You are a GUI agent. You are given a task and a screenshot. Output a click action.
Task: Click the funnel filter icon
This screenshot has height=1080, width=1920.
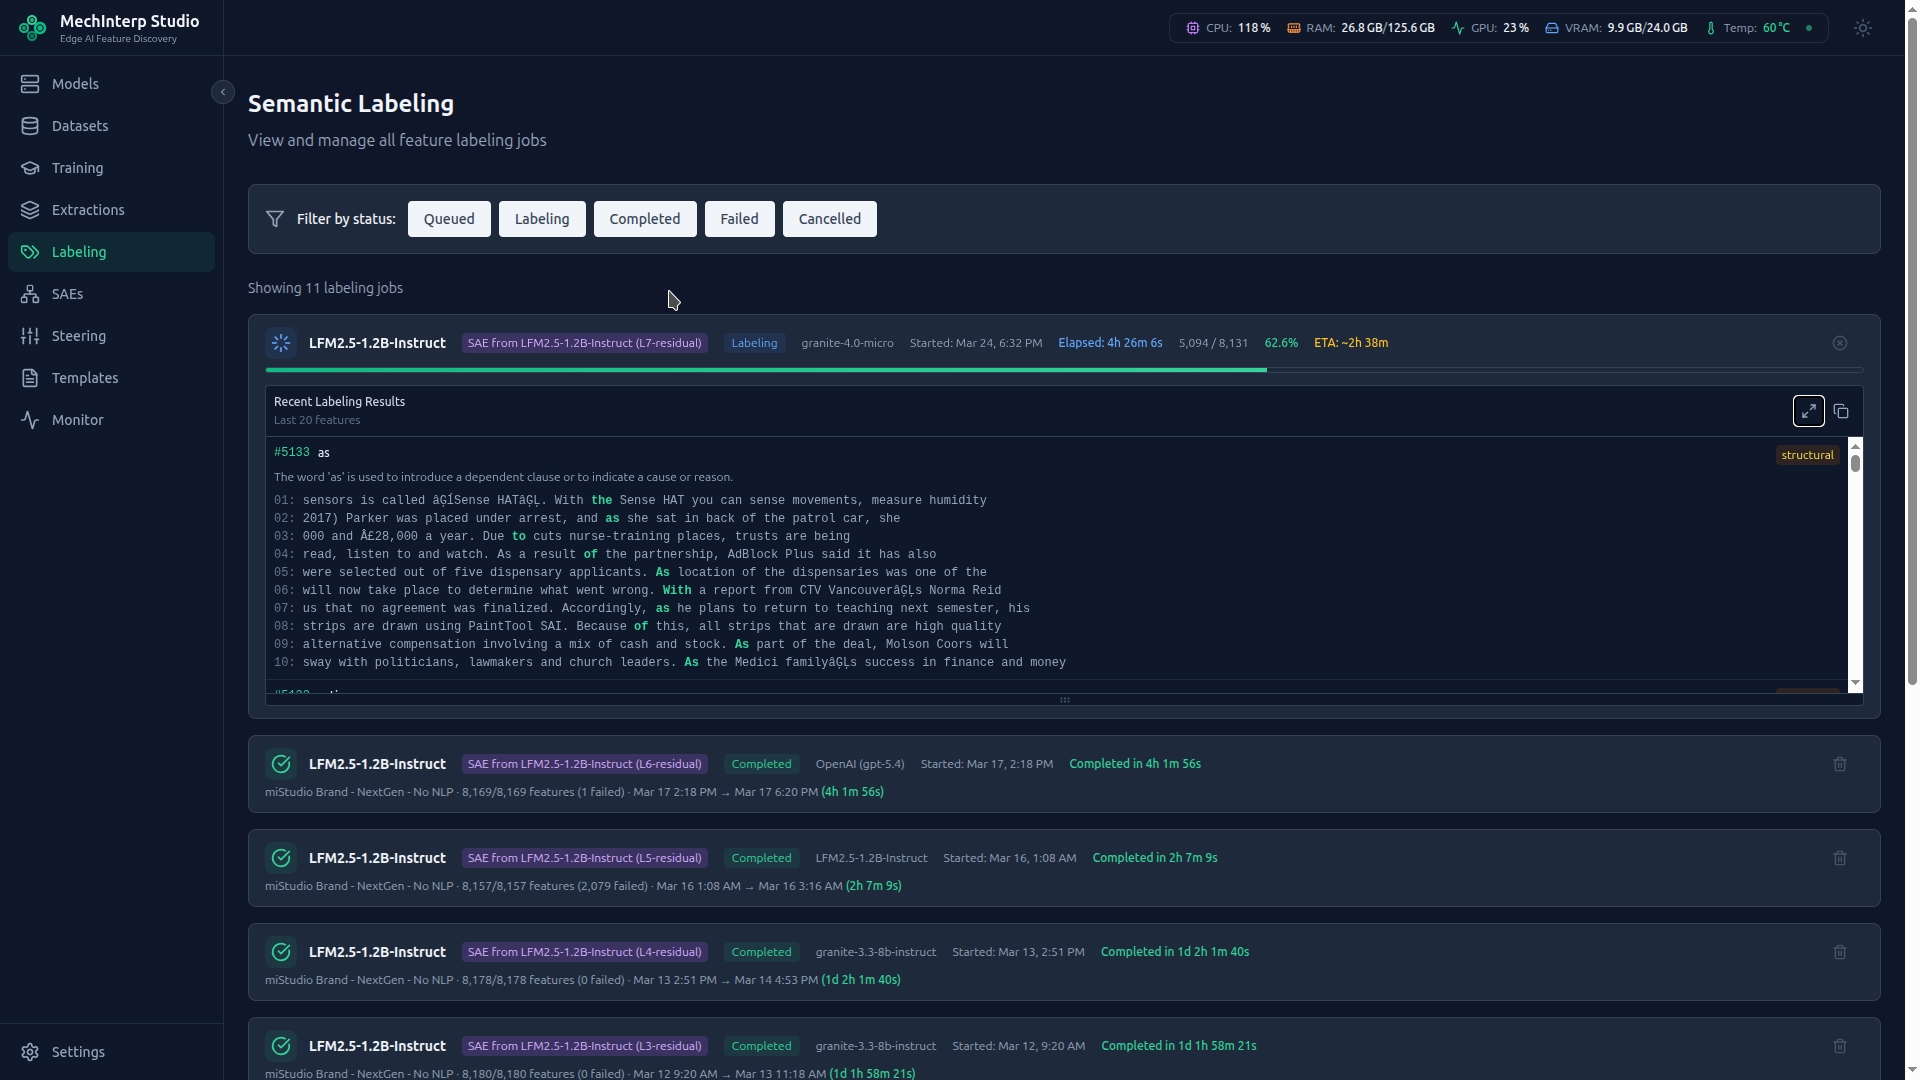[275, 219]
